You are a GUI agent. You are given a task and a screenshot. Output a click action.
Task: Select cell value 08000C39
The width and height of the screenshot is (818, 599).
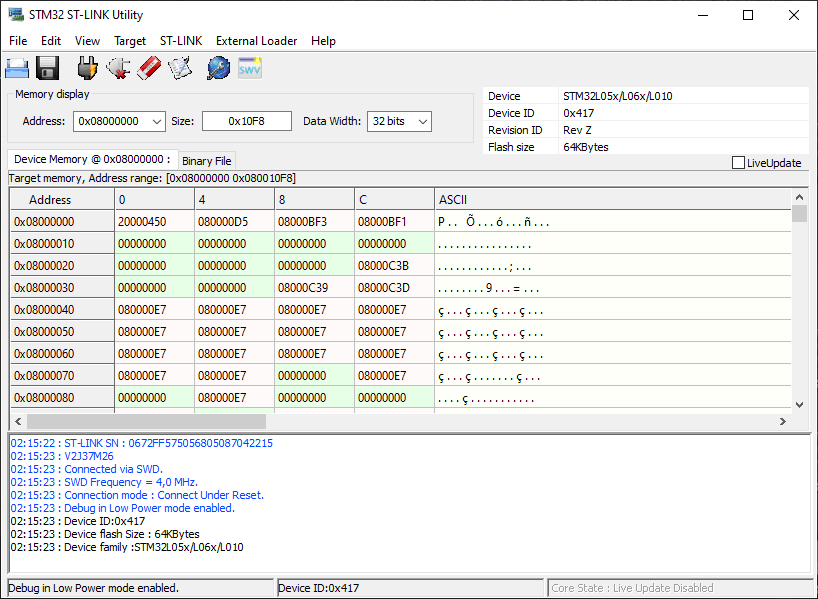pyautogui.click(x=315, y=287)
